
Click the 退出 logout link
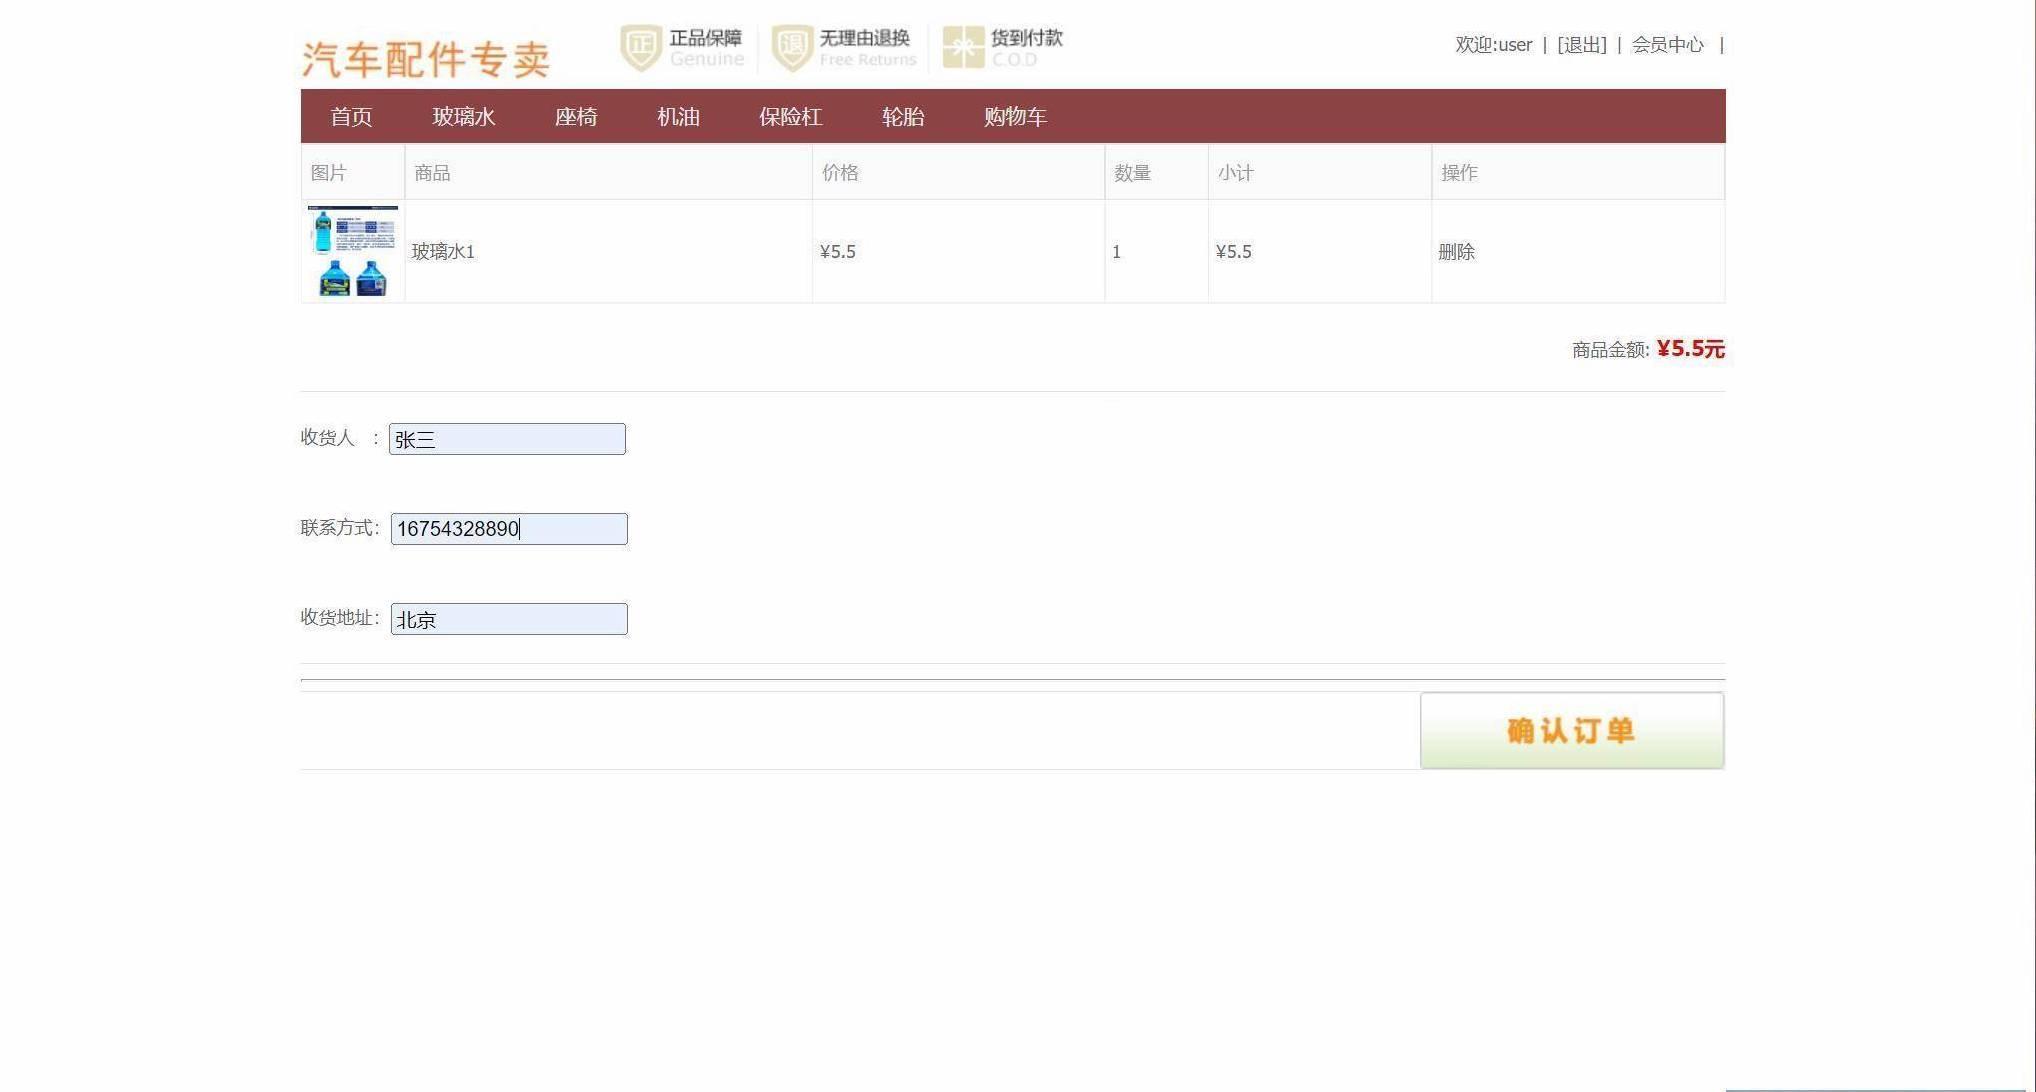(x=1582, y=45)
